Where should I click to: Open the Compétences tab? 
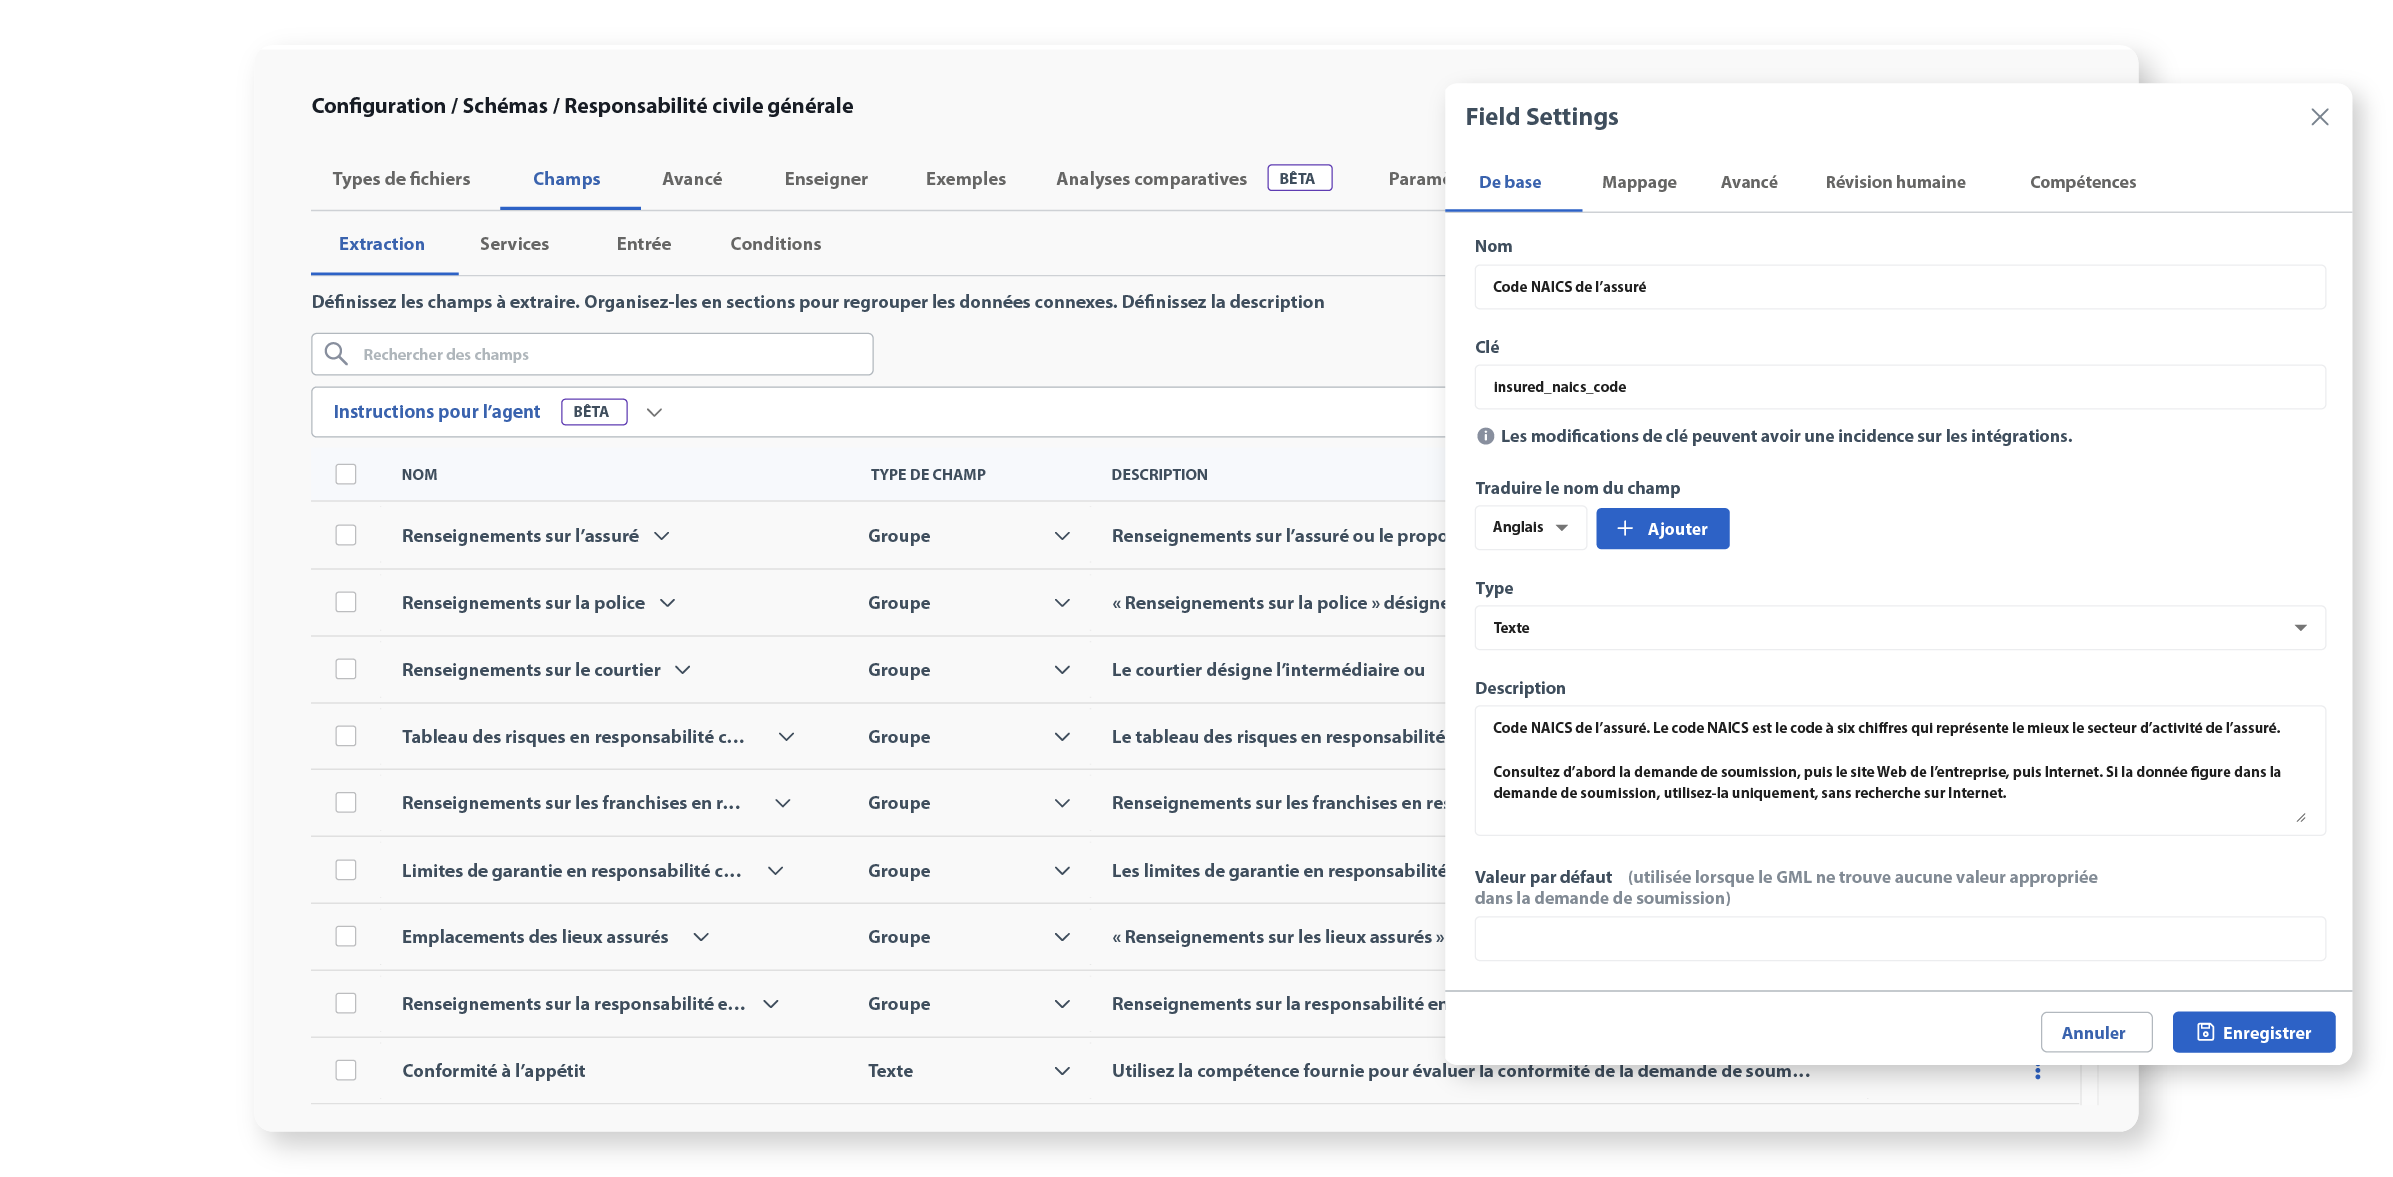pyautogui.click(x=2082, y=182)
